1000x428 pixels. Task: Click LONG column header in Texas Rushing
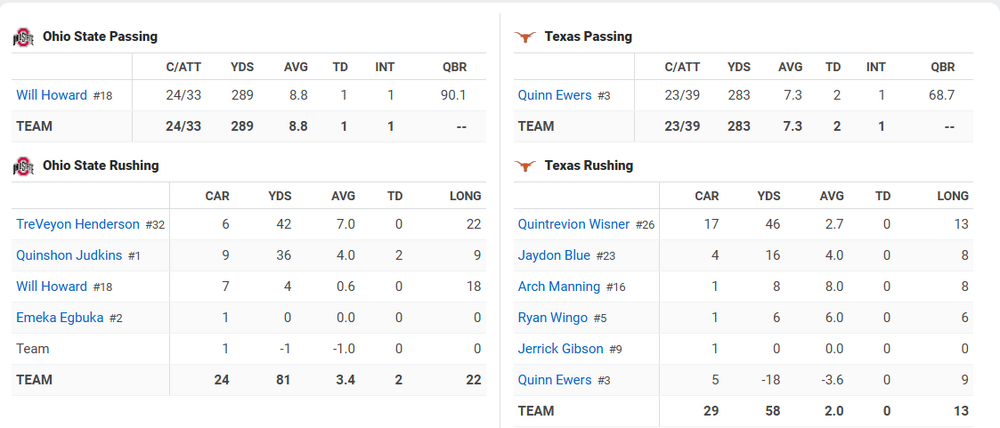point(952,196)
